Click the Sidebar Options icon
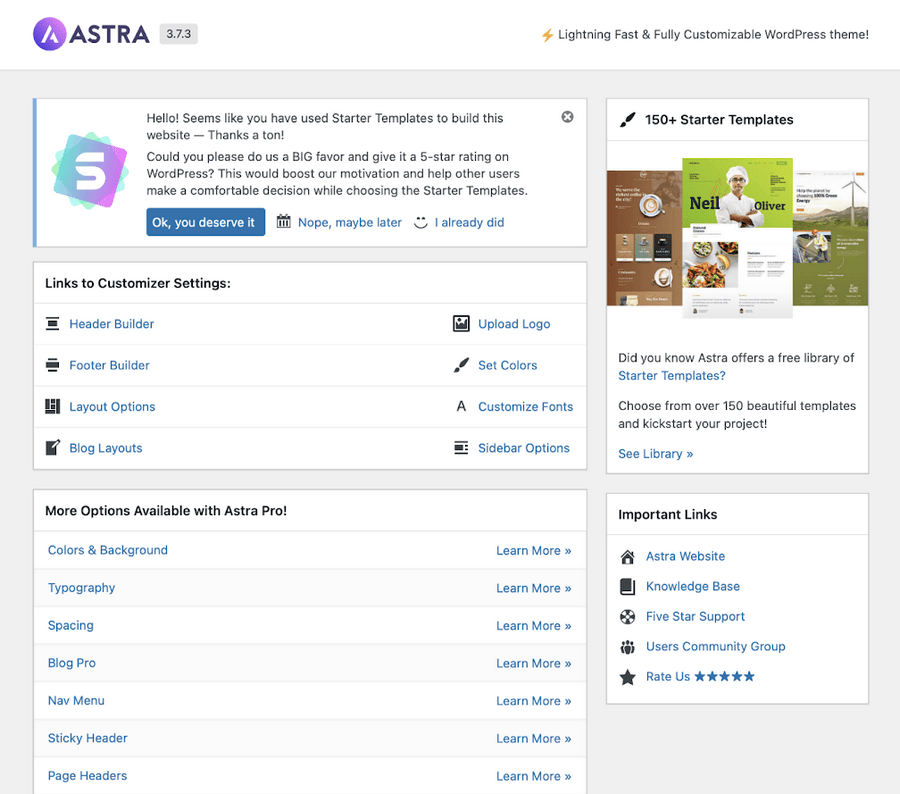This screenshot has width=900, height=794. 461,448
